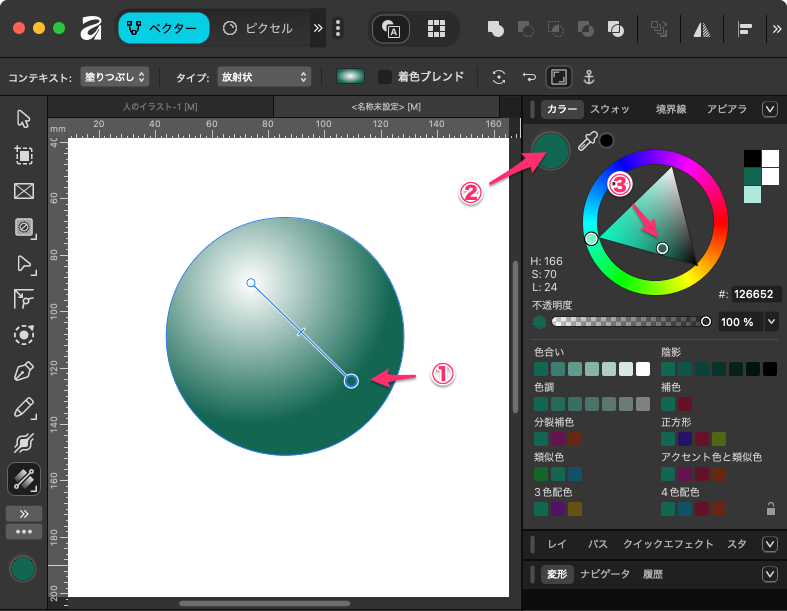Switch to ピクセル persona
This screenshot has height=611, width=787.
coord(258,29)
